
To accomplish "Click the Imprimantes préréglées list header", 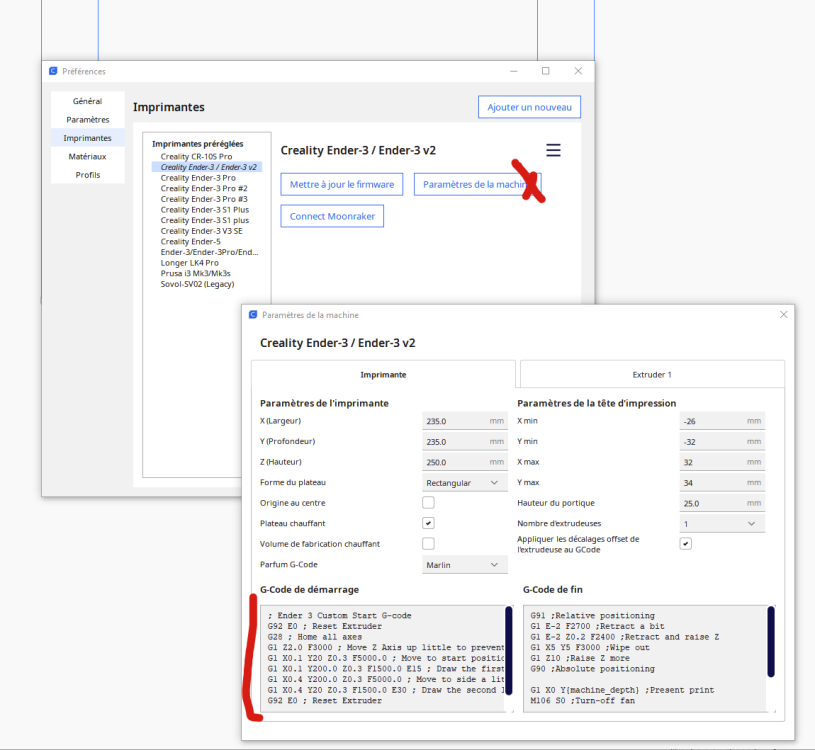I will 198,144.
